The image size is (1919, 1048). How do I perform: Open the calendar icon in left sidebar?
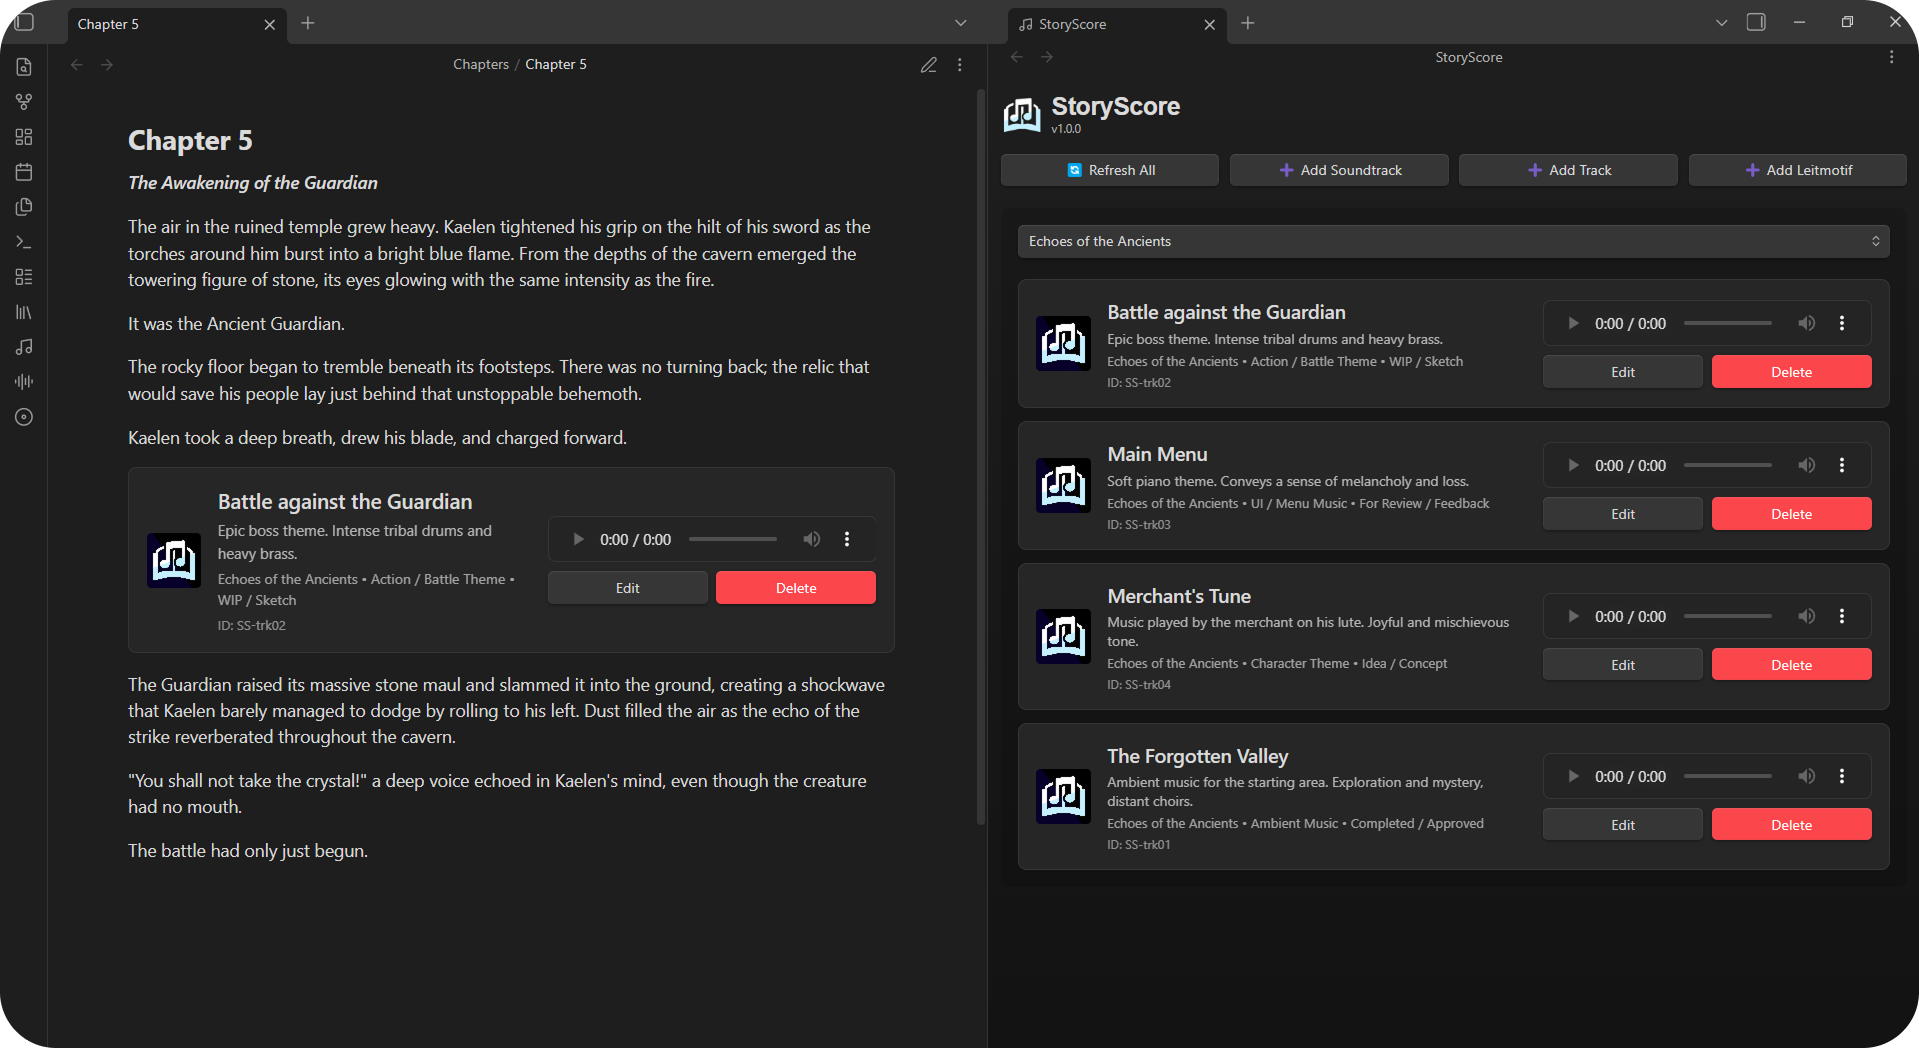pos(24,172)
